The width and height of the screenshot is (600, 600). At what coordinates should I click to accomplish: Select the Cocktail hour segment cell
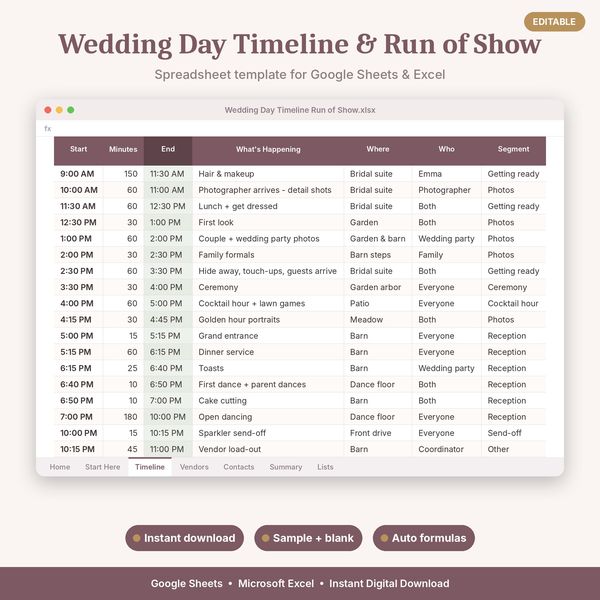[x=514, y=303]
